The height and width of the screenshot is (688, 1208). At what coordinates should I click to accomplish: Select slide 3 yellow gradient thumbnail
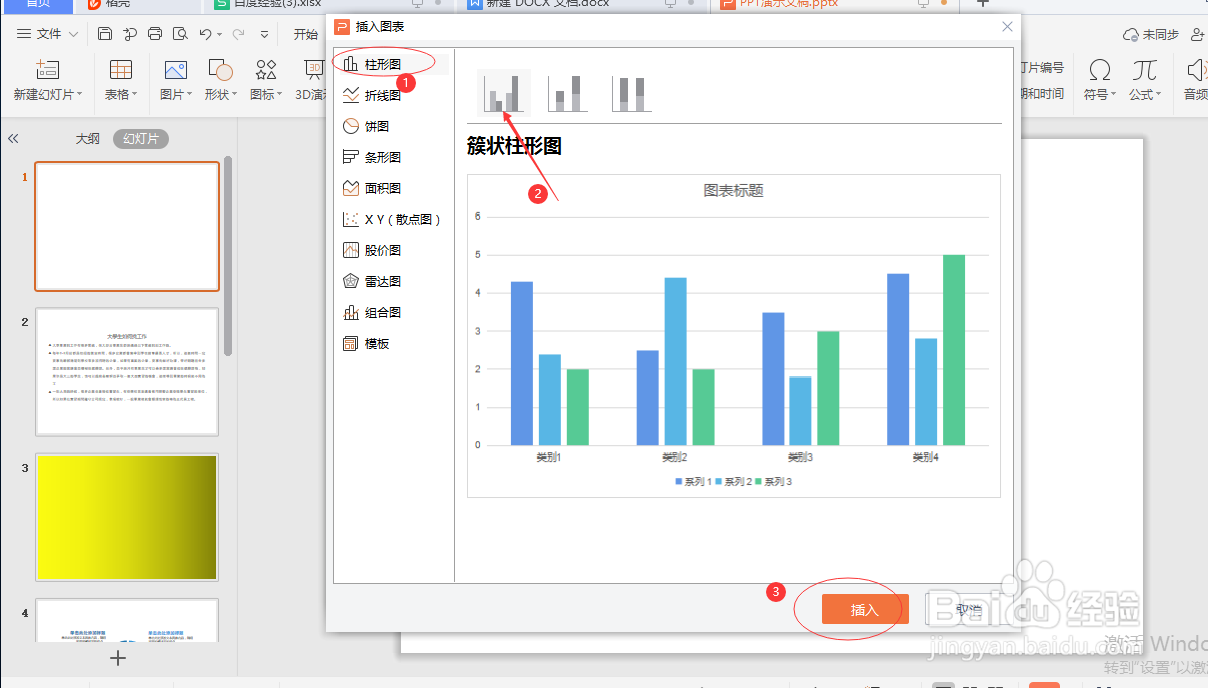pyautogui.click(x=127, y=518)
